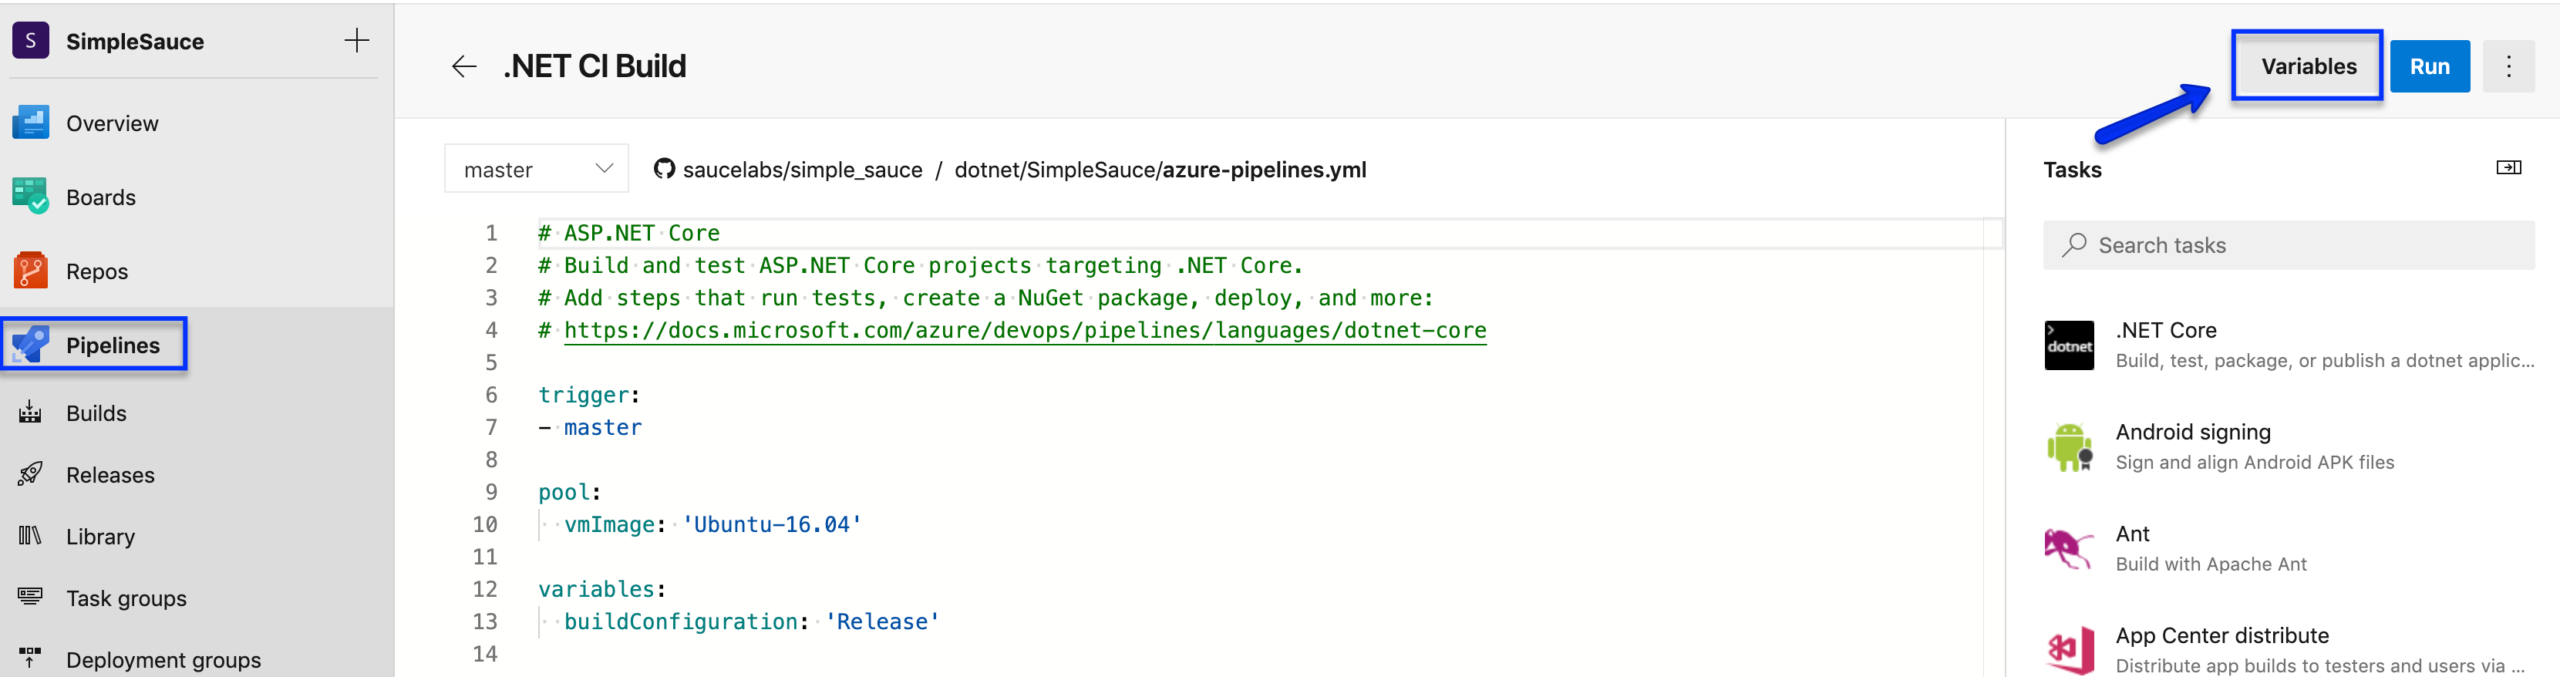Expand the master branch dropdown
This screenshot has height=677, width=2560.
[x=537, y=169]
